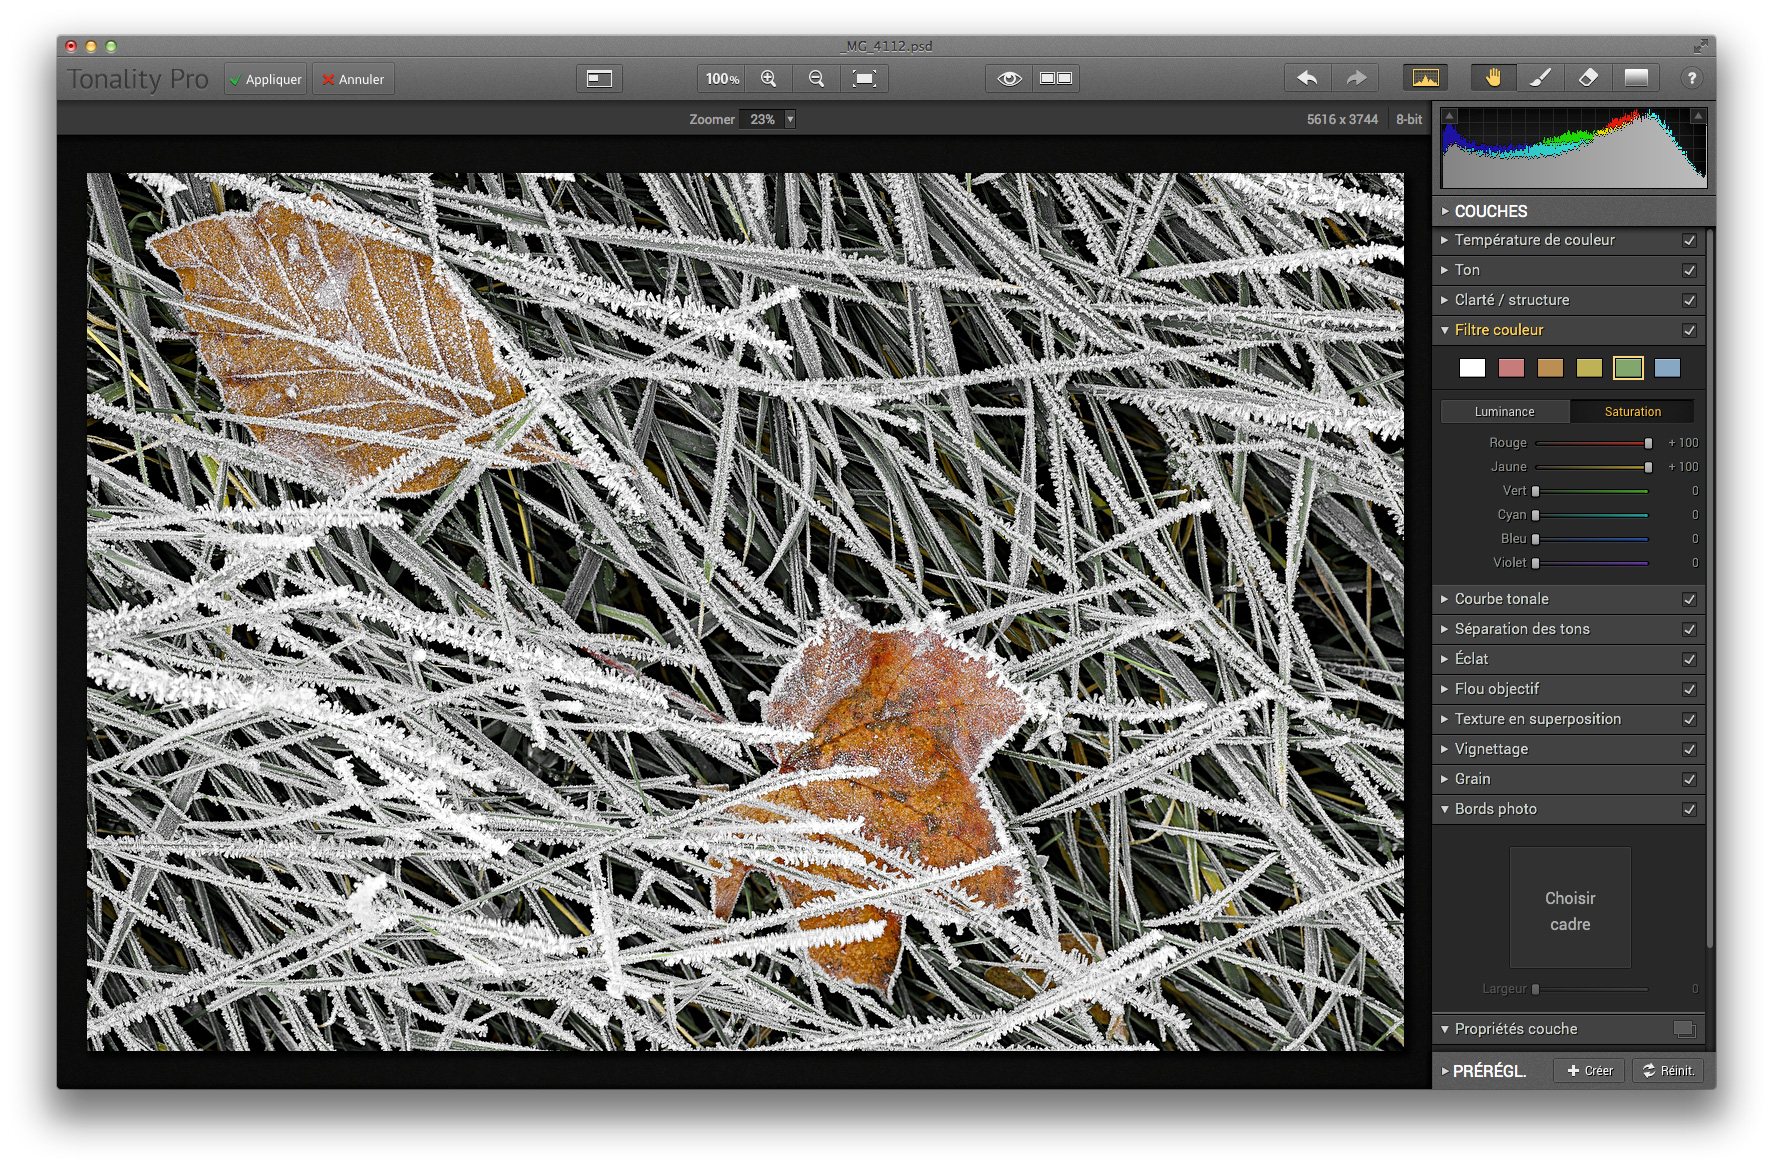
Task: Toggle the Grain checkbox
Action: (x=1689, y=780)
